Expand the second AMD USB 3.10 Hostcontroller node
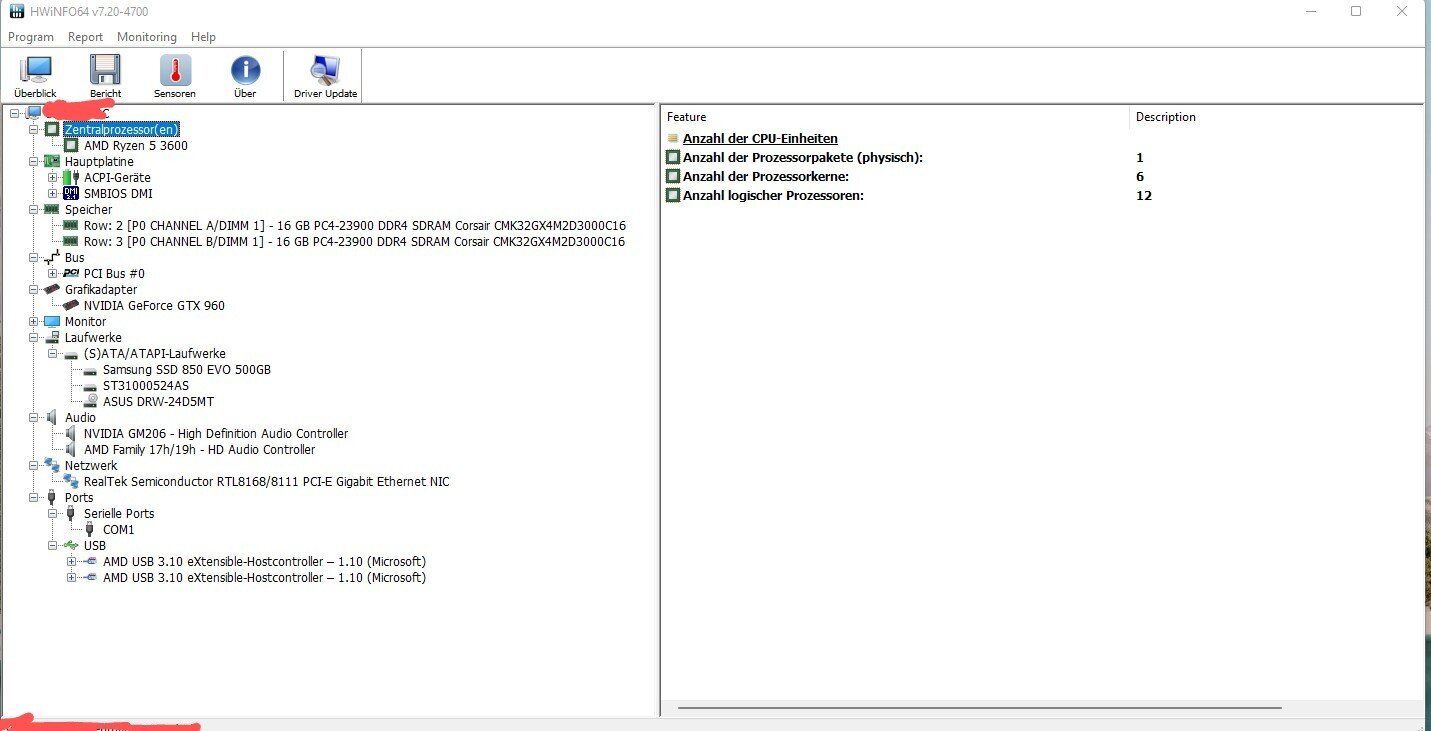Viewport: 1431px width, 731px height. [x=72, y=578]
